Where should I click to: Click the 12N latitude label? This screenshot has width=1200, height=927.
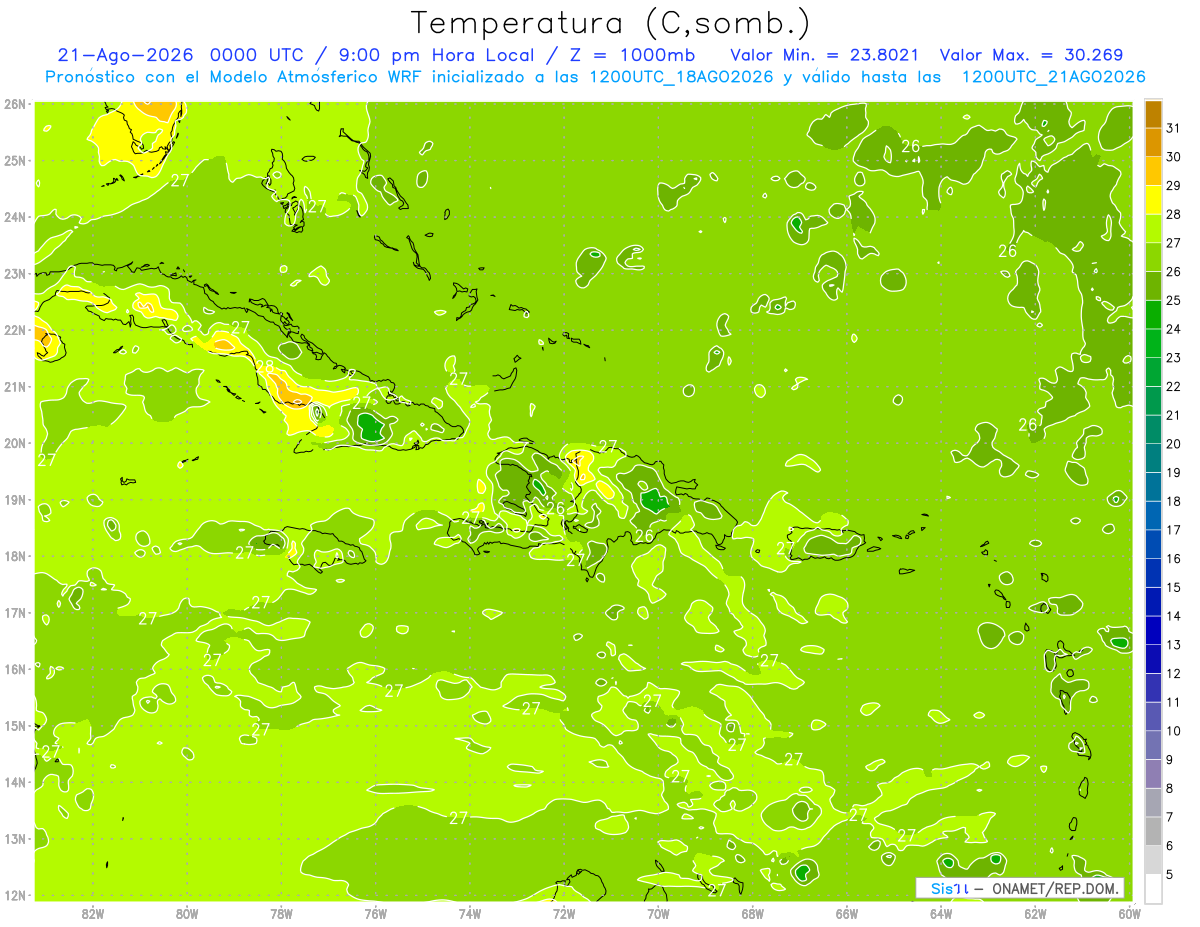coord(15,895)
